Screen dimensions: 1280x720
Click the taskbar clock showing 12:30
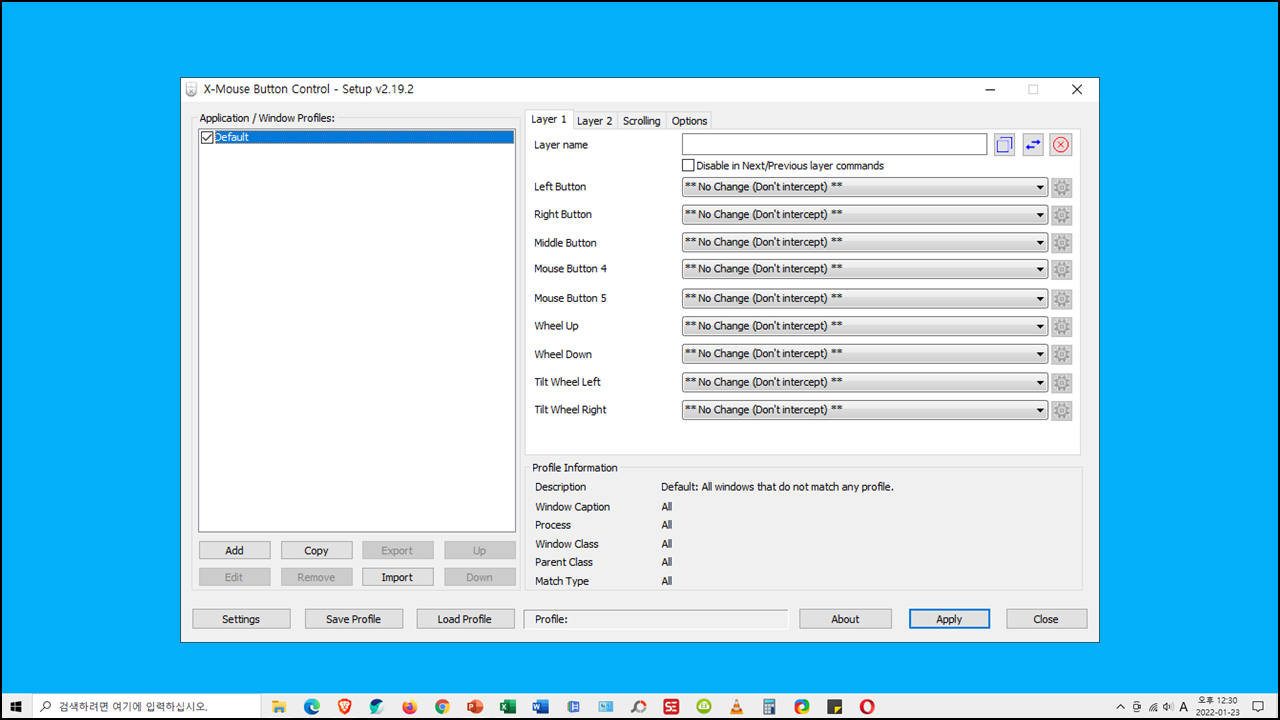[x=1218, y=706]
